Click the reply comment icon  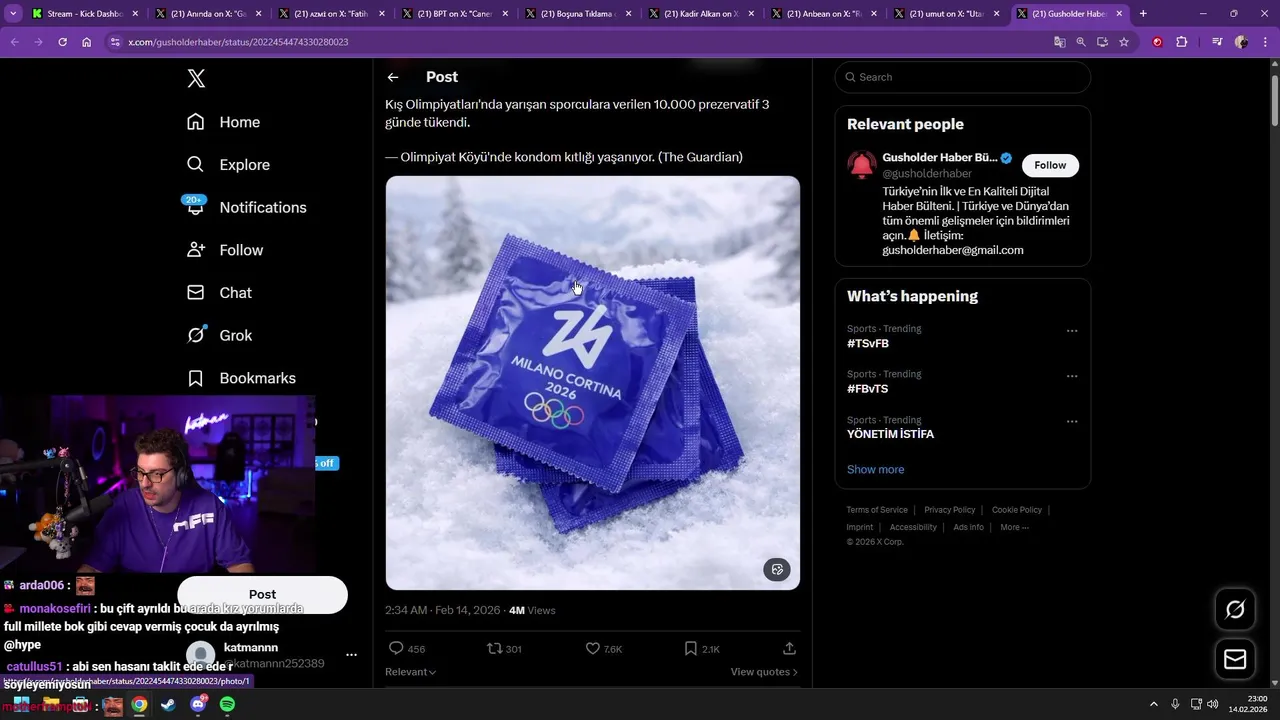(x=396, y=648)
